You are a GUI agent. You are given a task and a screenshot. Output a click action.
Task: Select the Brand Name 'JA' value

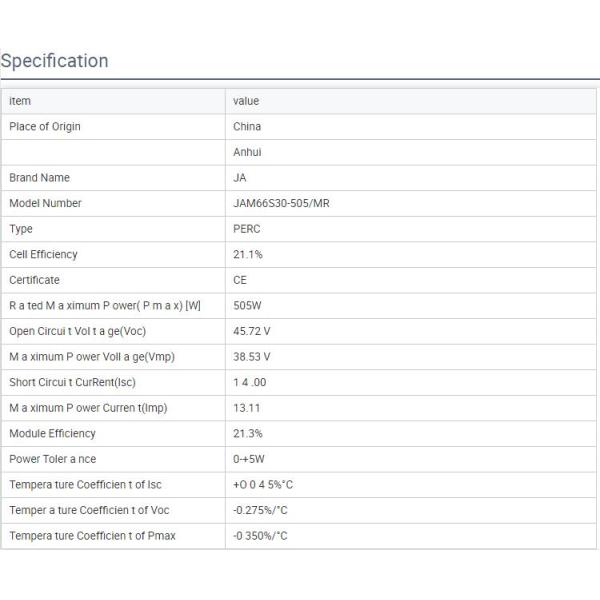(x=240, y=178)
